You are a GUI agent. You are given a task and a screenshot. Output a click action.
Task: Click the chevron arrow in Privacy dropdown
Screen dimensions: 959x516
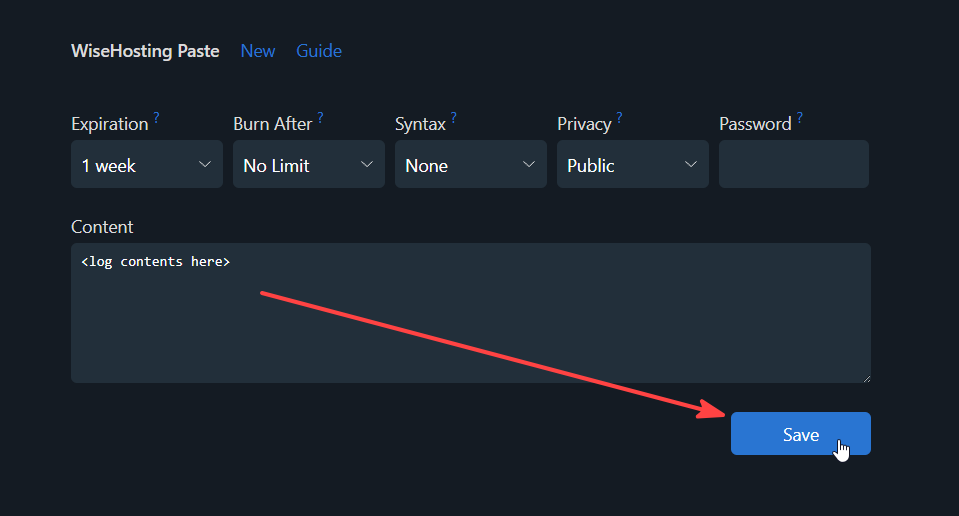[691, 164]
